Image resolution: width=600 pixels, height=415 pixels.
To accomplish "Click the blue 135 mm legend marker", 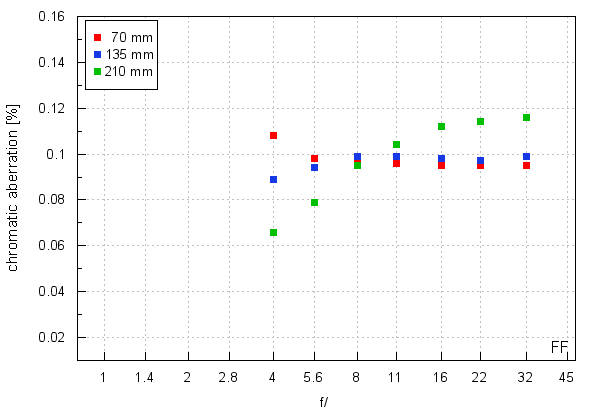I will (97, 54).
